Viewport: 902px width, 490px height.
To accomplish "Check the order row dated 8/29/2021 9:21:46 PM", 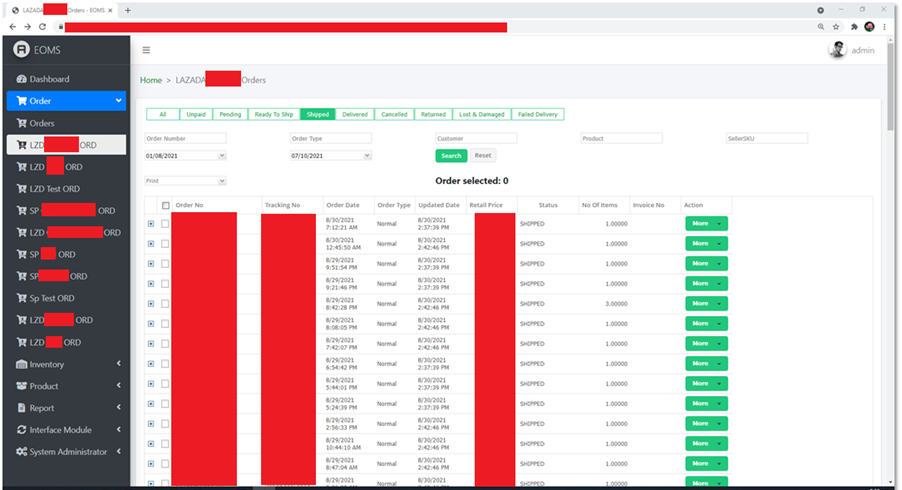I will [x=165, y=284].
